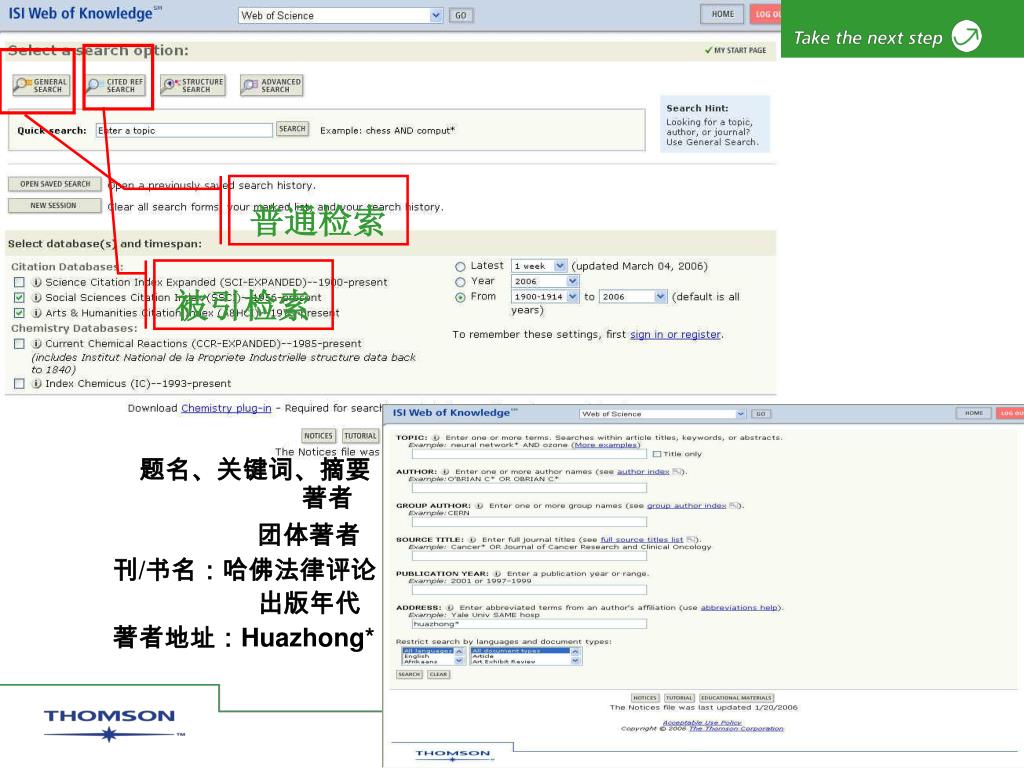Image resolution: width=1024 pixels, height=768 pixels.
Task: Click info icon beside Current Chemical Reactions
Action: pos(37,344)
